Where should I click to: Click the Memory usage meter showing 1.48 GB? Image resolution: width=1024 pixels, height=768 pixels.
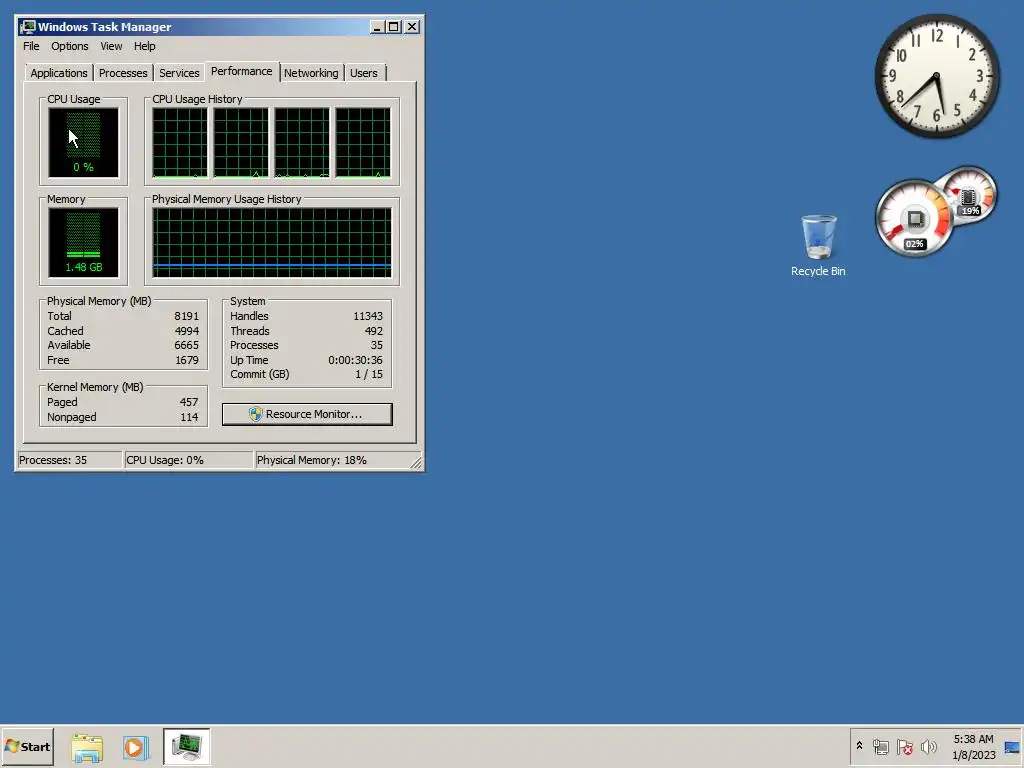83,242
